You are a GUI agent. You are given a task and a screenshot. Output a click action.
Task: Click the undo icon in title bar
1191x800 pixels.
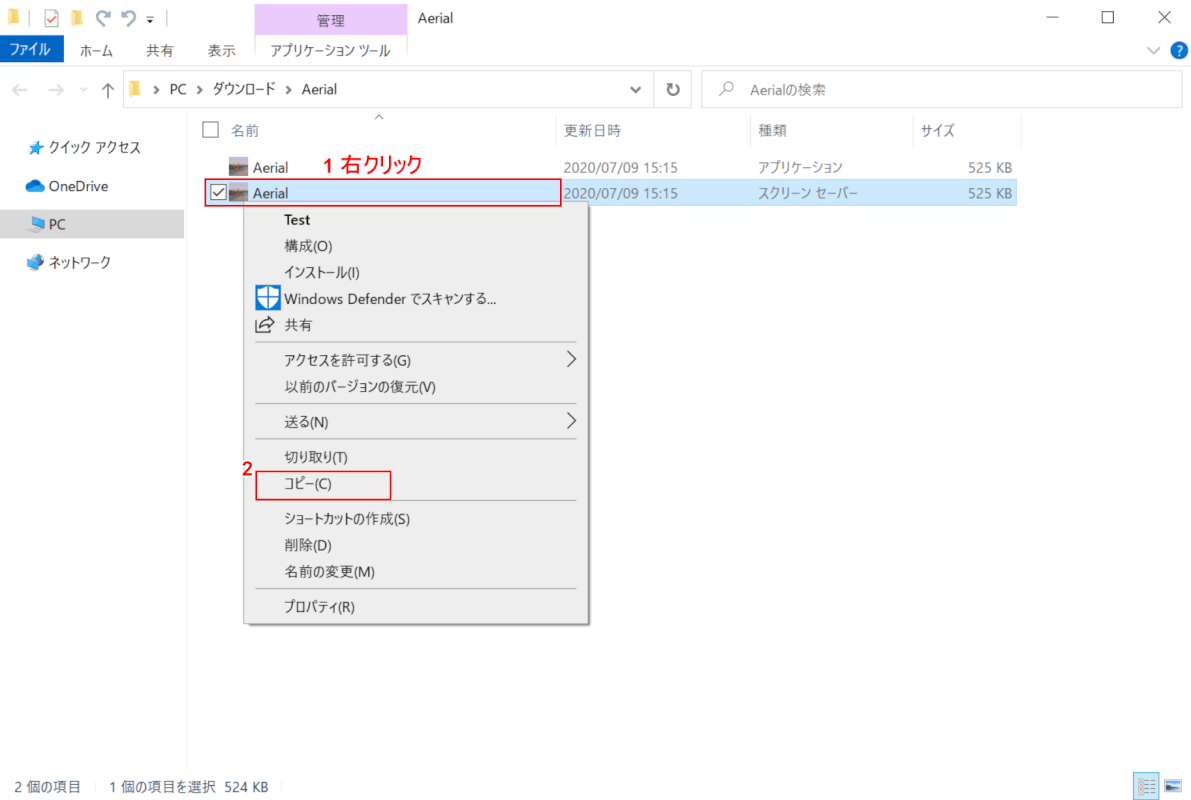click(x=128, y=18)
